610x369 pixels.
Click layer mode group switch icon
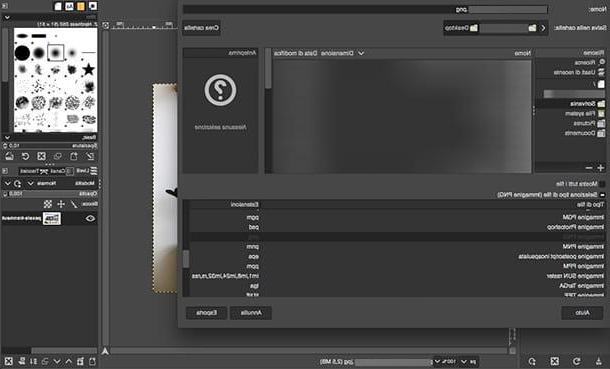click(18, 184)
